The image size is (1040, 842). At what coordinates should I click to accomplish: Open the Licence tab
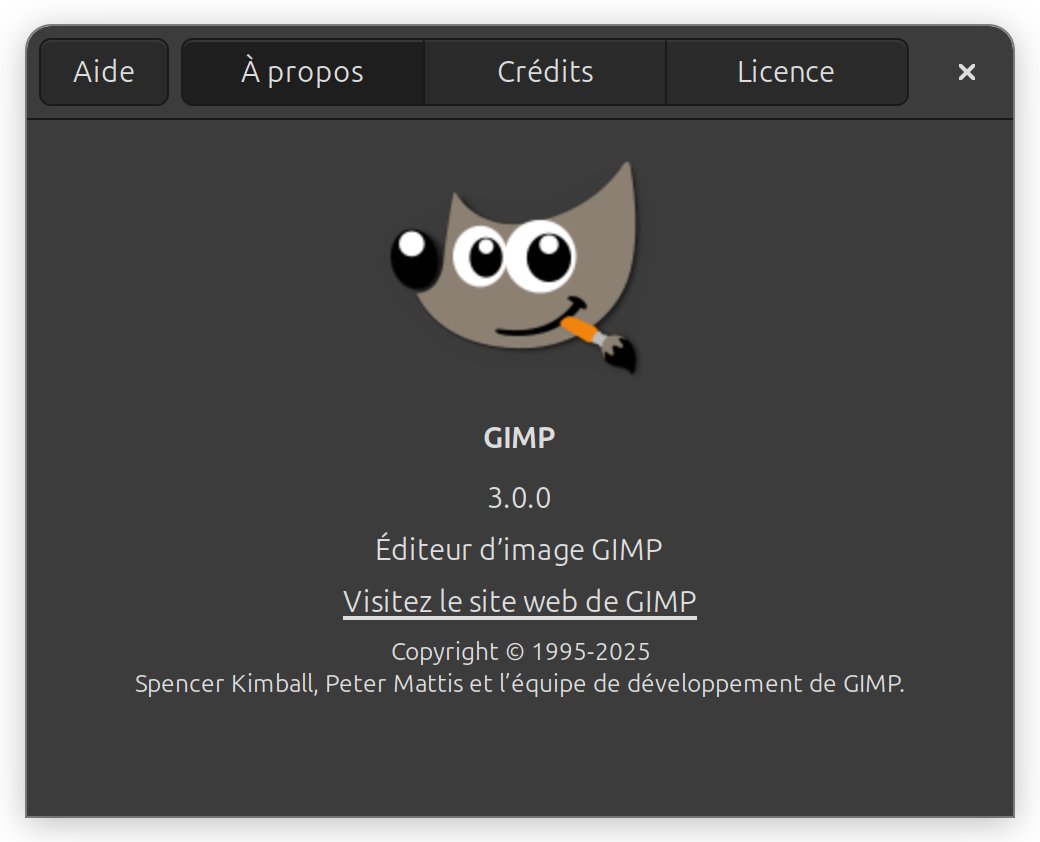coord(787,72)
